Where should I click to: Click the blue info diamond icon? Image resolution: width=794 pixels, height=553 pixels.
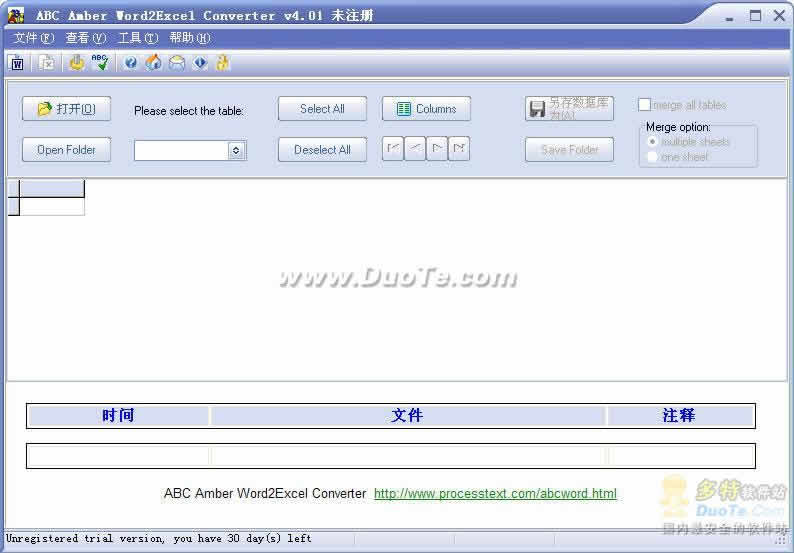pyautogui.click(x=200, y=63)
